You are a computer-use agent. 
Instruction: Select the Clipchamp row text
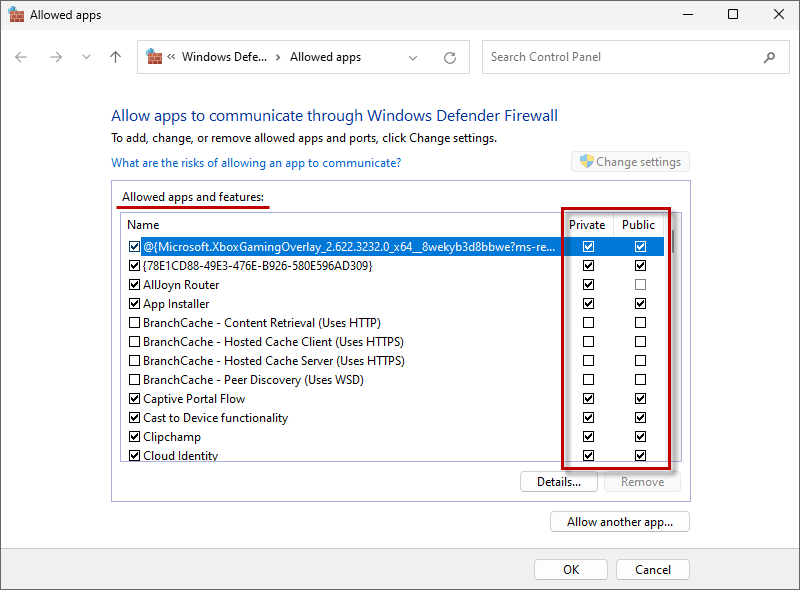click(x=172, y=437)
